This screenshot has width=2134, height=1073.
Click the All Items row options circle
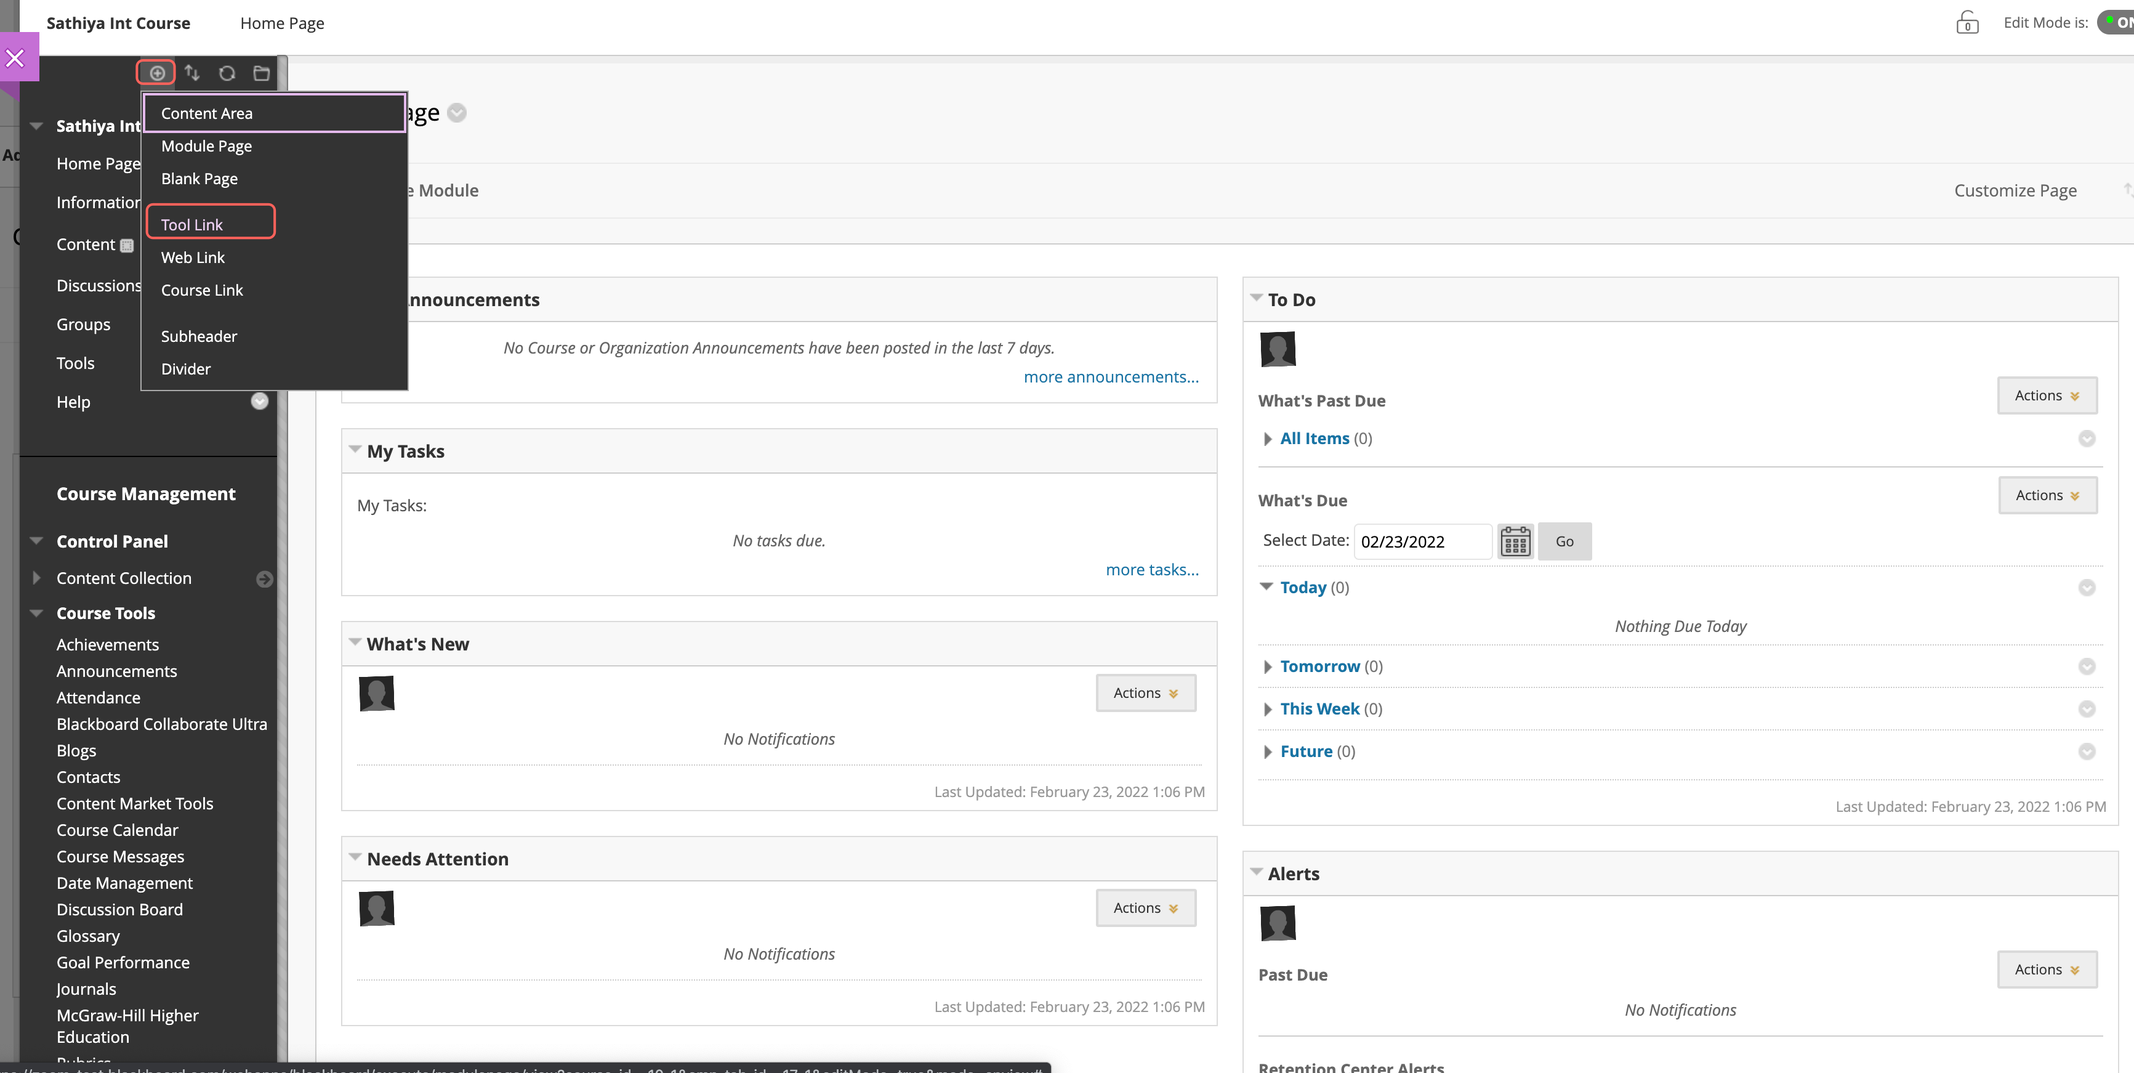(x=2087, y=439)
